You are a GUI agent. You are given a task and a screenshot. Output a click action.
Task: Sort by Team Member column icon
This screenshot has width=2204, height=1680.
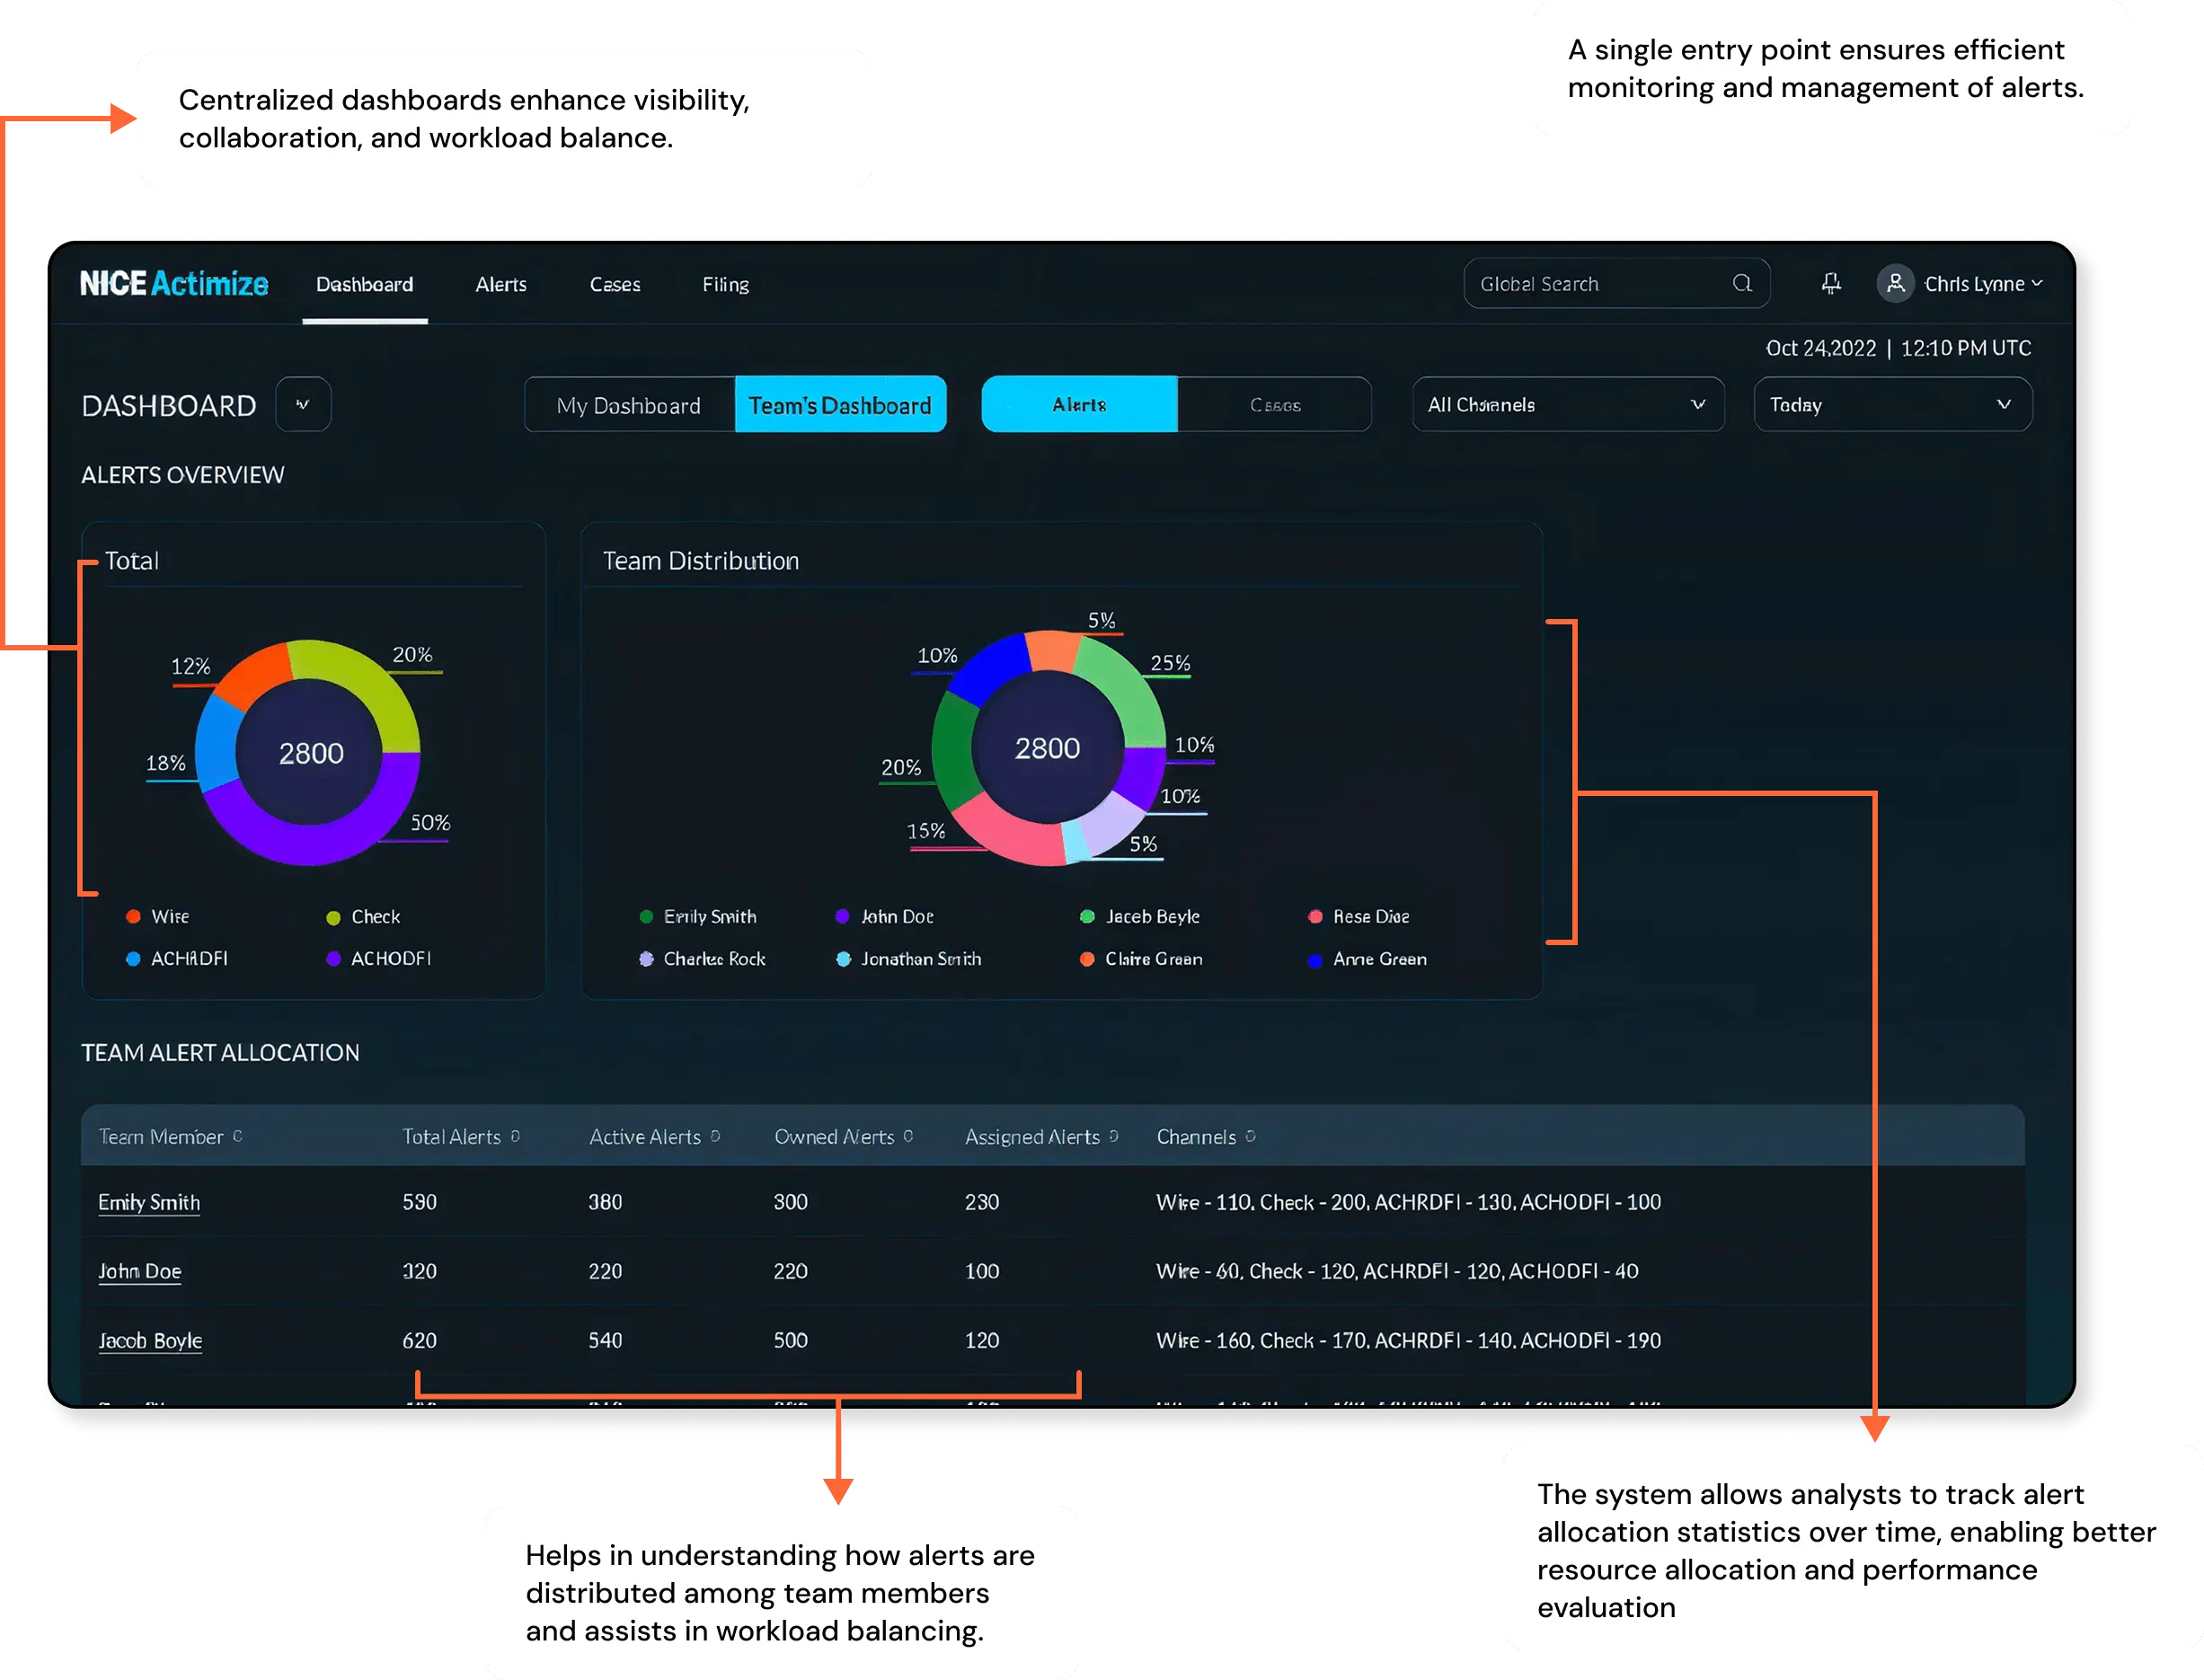point(238,1136)
